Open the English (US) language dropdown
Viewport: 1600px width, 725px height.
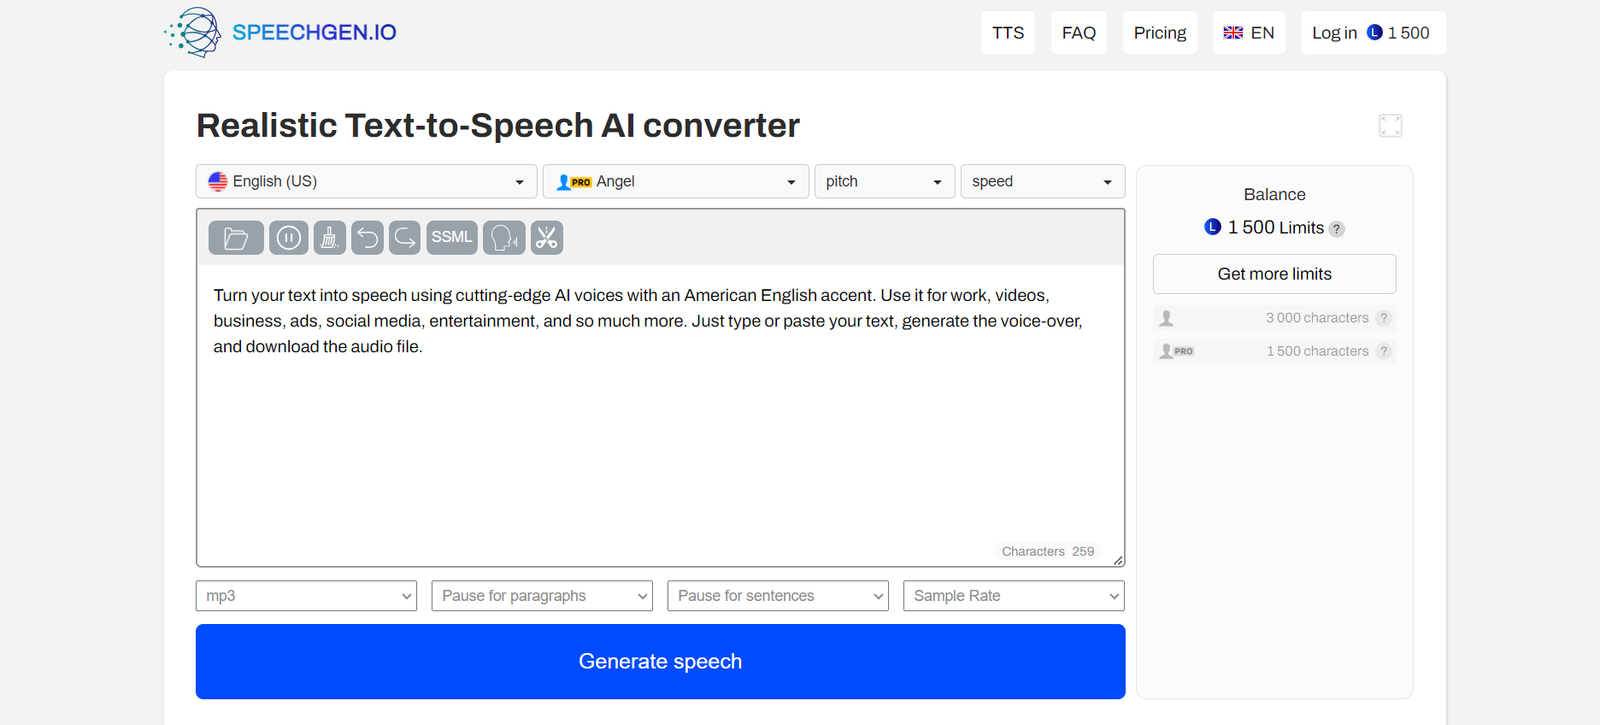366,181
